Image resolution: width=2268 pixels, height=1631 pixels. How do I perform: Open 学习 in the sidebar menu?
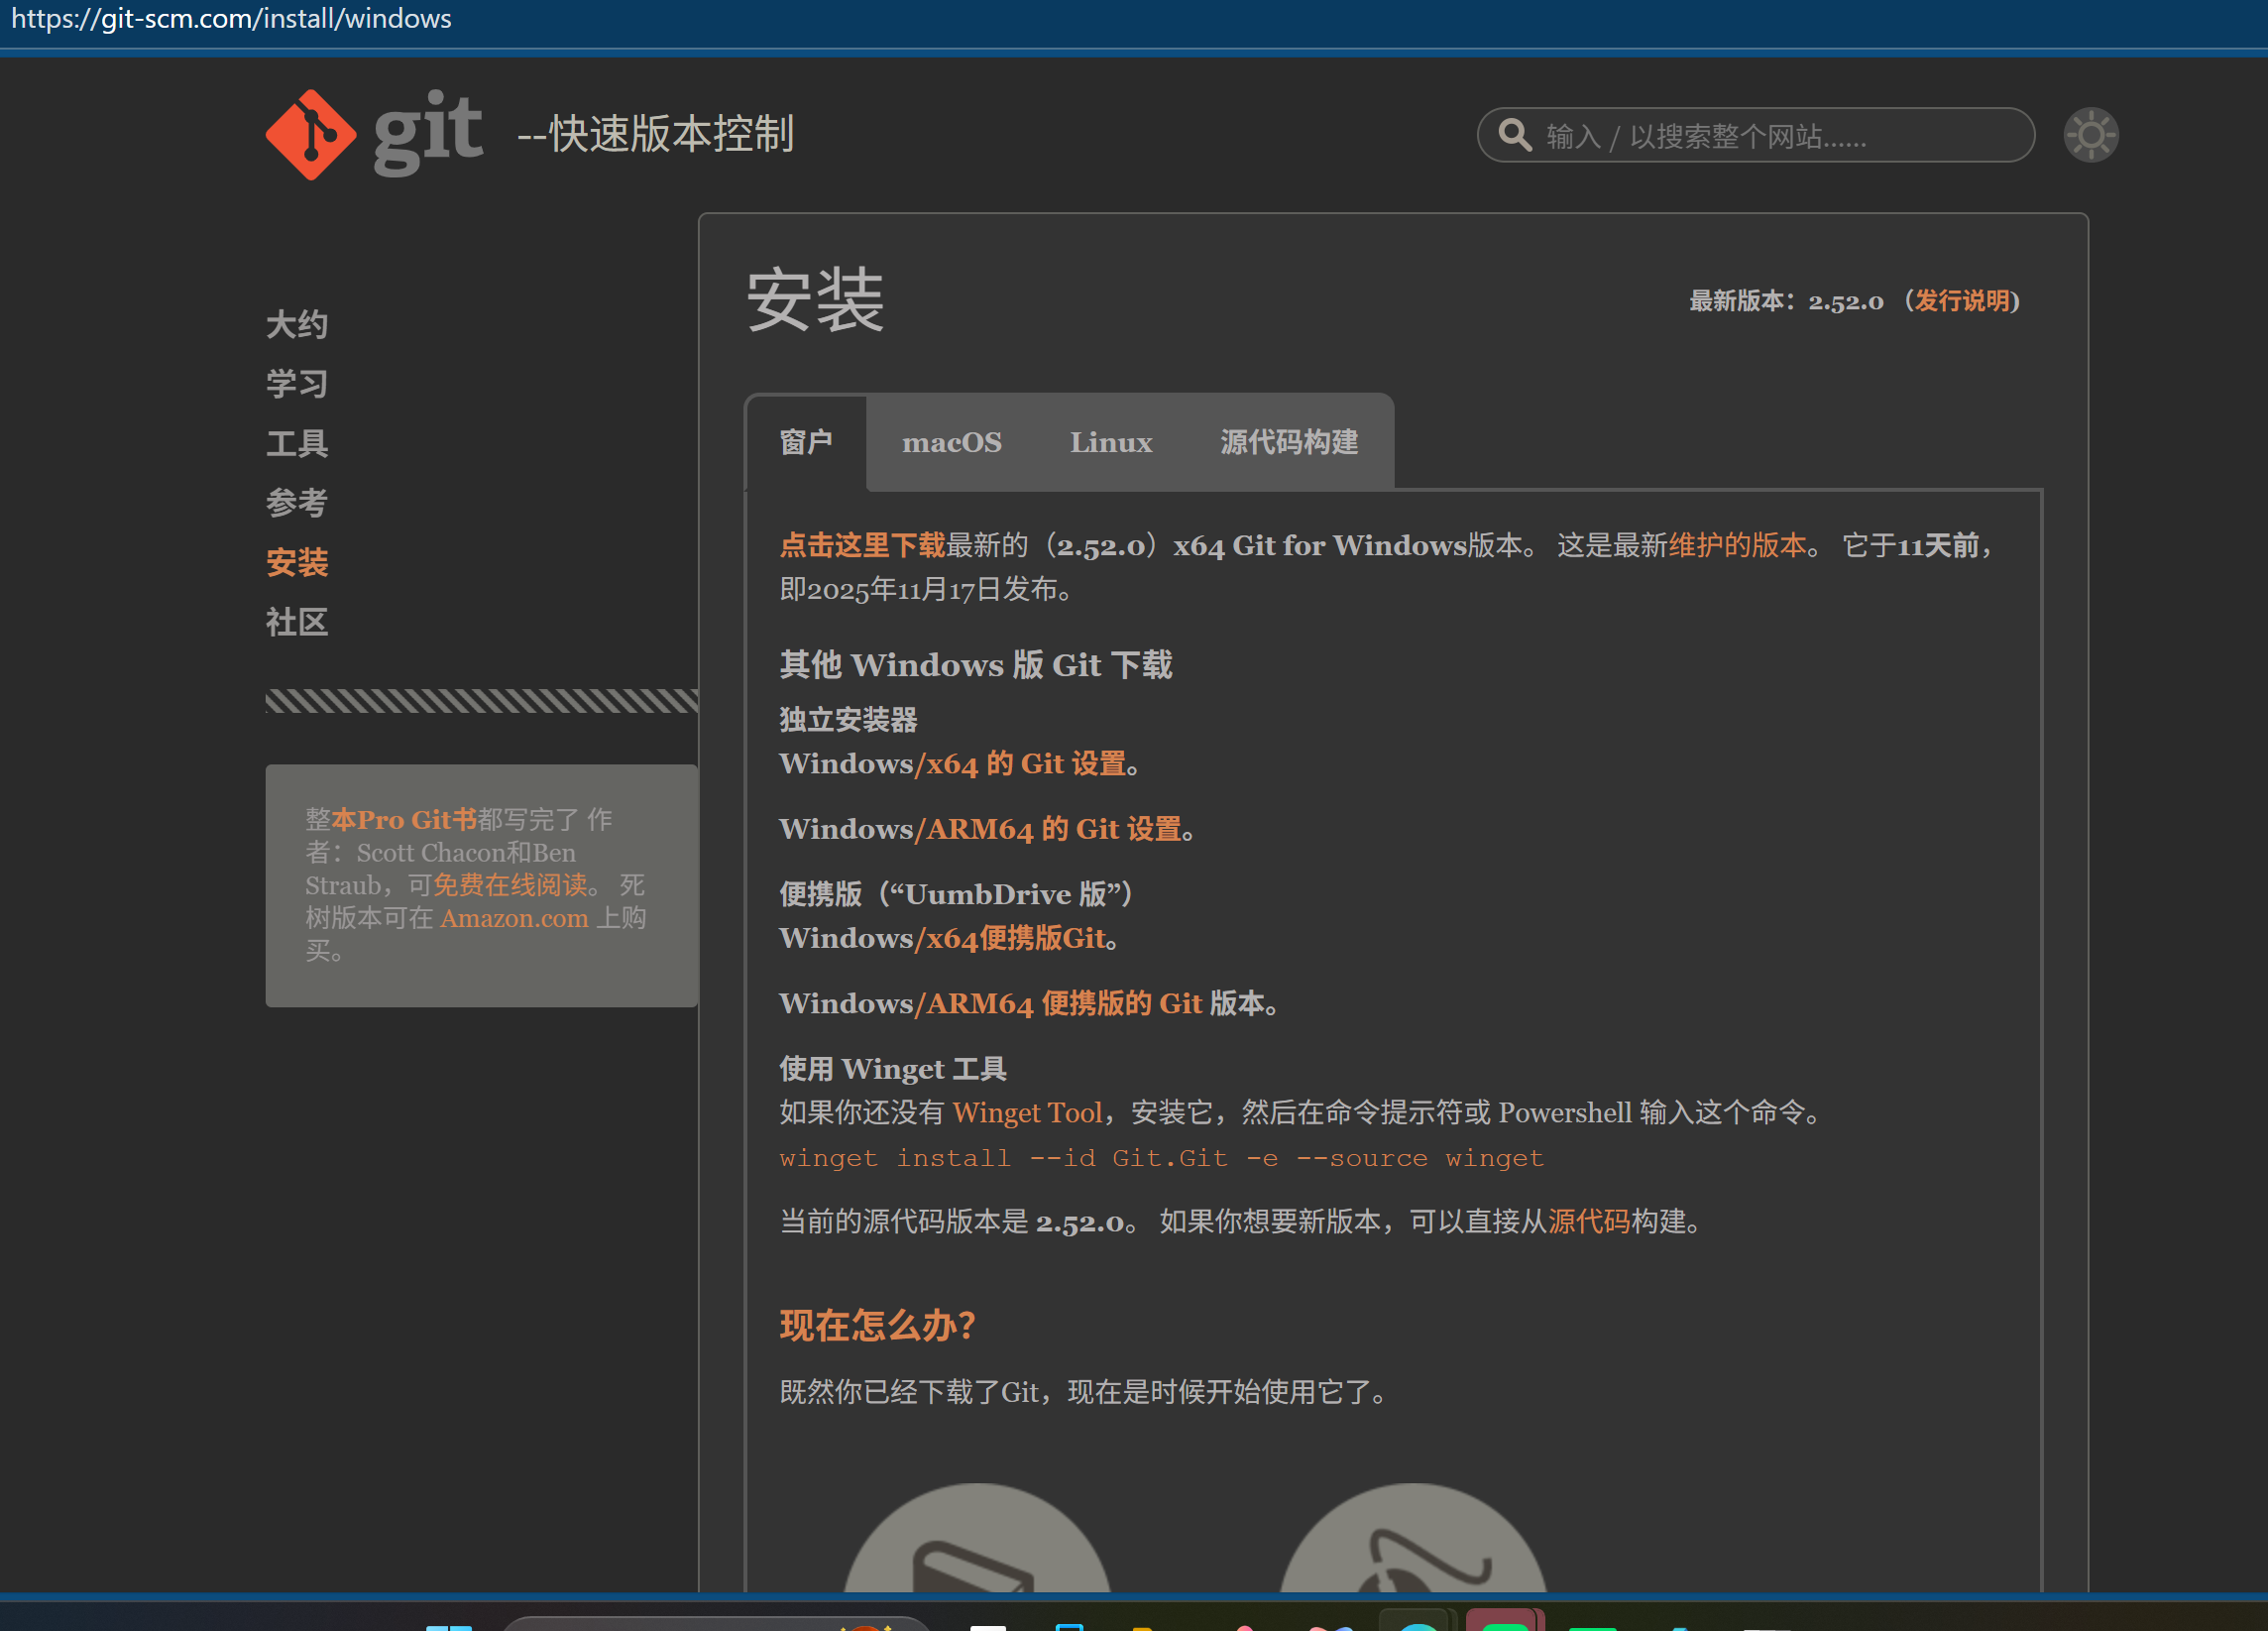tap(297, 384)
